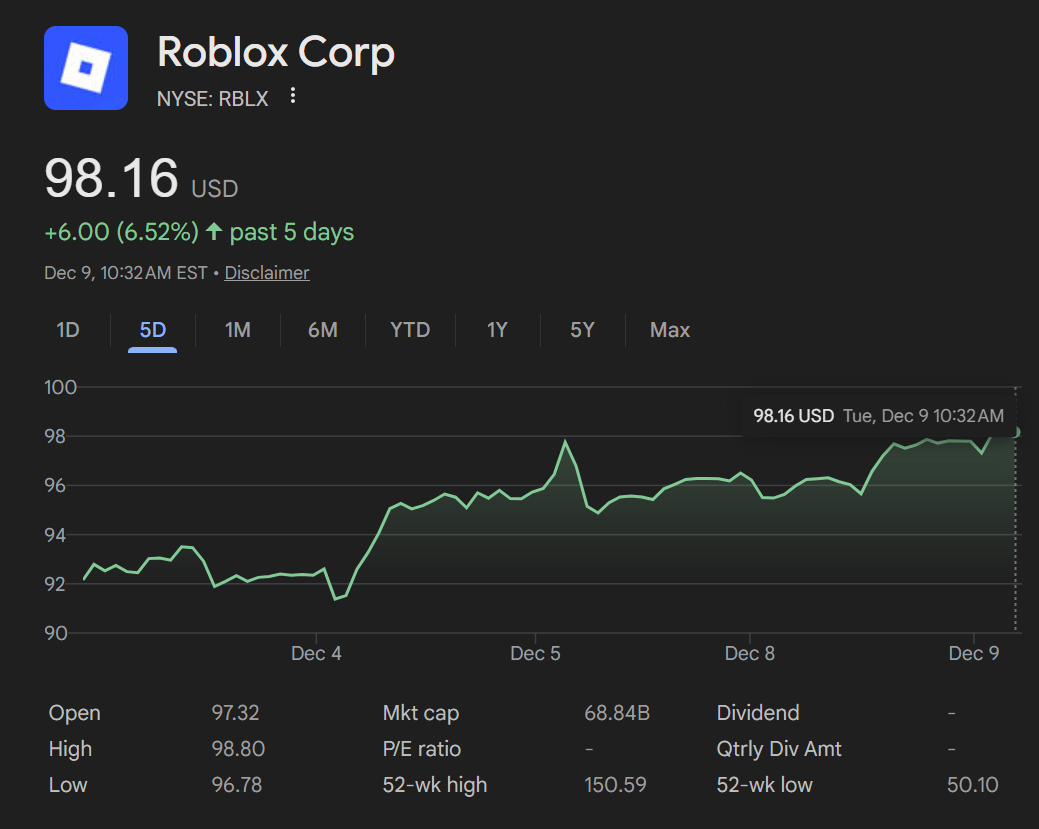This screenshot has height=829, width=1039.
Task: Click the chart data point at Dec 9
Action: pos(1016,433)
